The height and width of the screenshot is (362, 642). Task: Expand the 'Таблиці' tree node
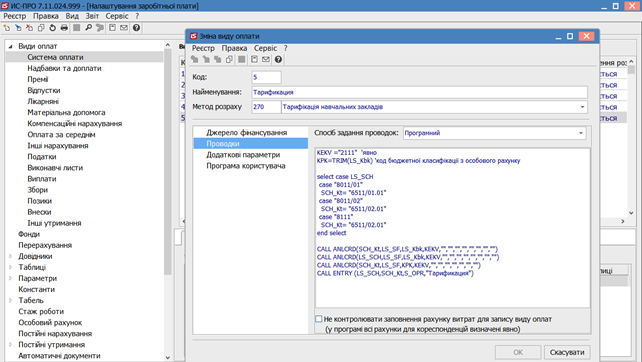(x=11, y=267)
